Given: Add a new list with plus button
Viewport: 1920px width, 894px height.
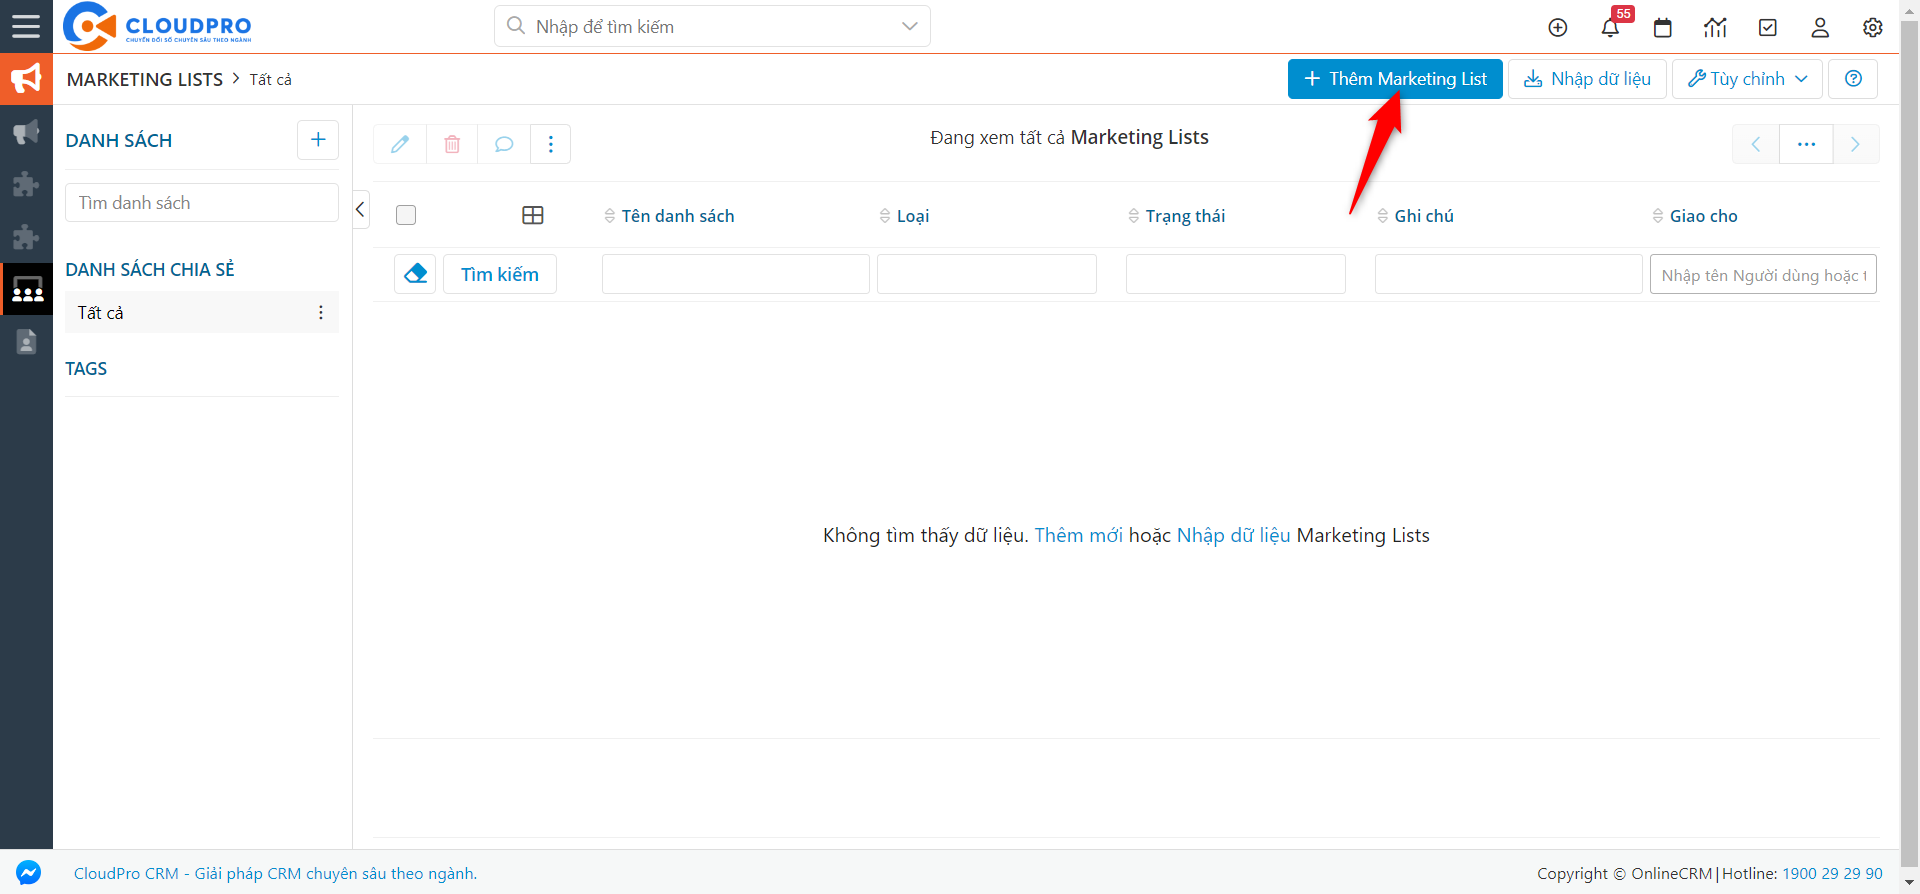Looking at the screenshot, I should click(318, 140).
